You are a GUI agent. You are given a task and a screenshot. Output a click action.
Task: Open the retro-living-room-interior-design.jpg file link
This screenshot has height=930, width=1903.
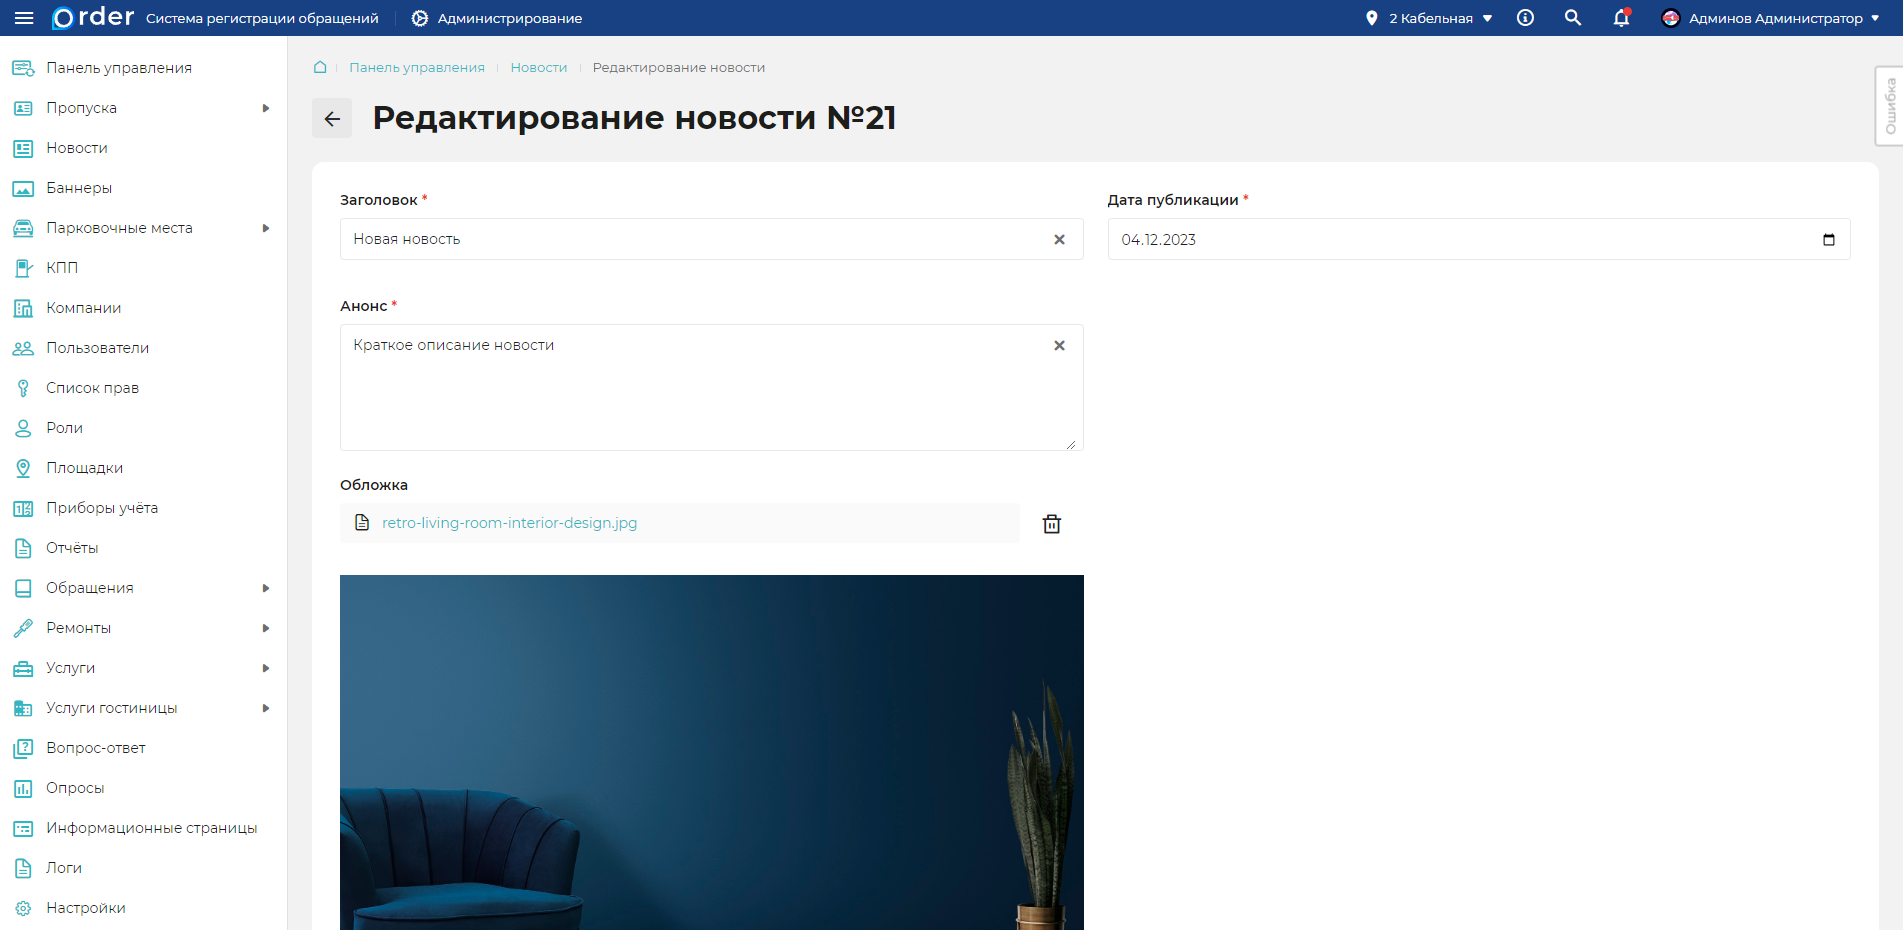point(510,522)
